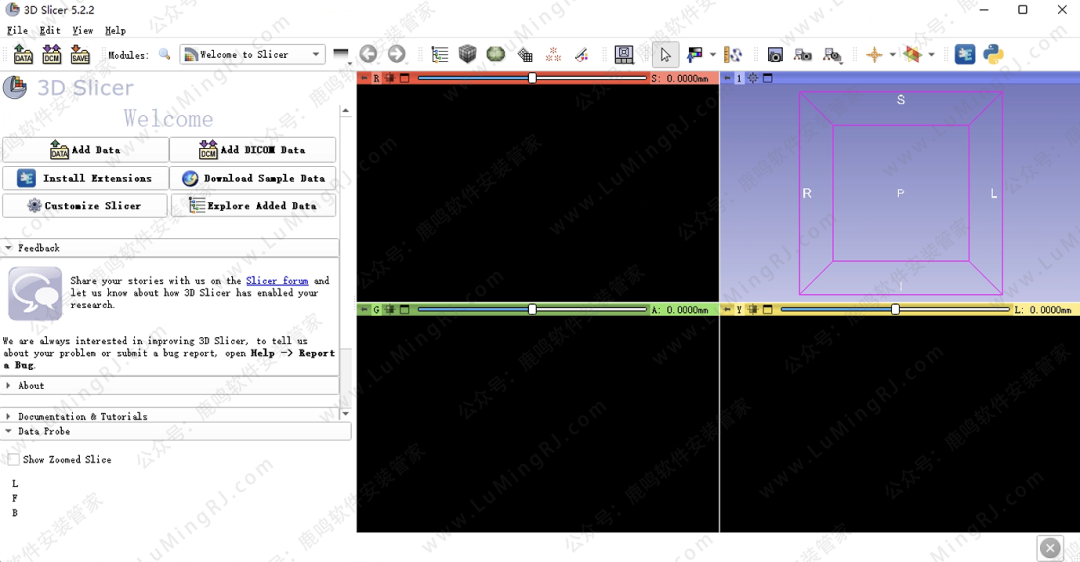Open module search magnifier icon
The image size is (1080, 562).
pos(165,54)
